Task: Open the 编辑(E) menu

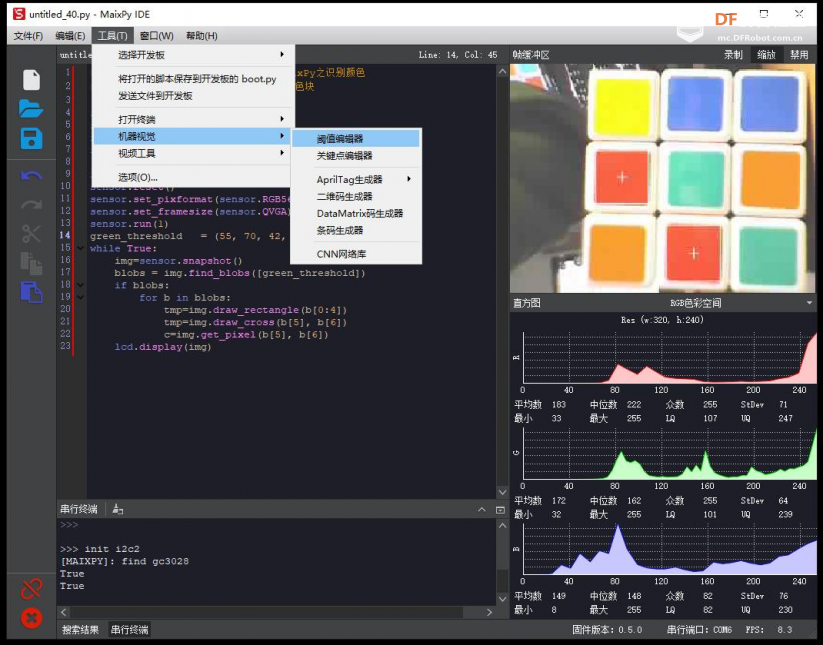Action: 70,36
